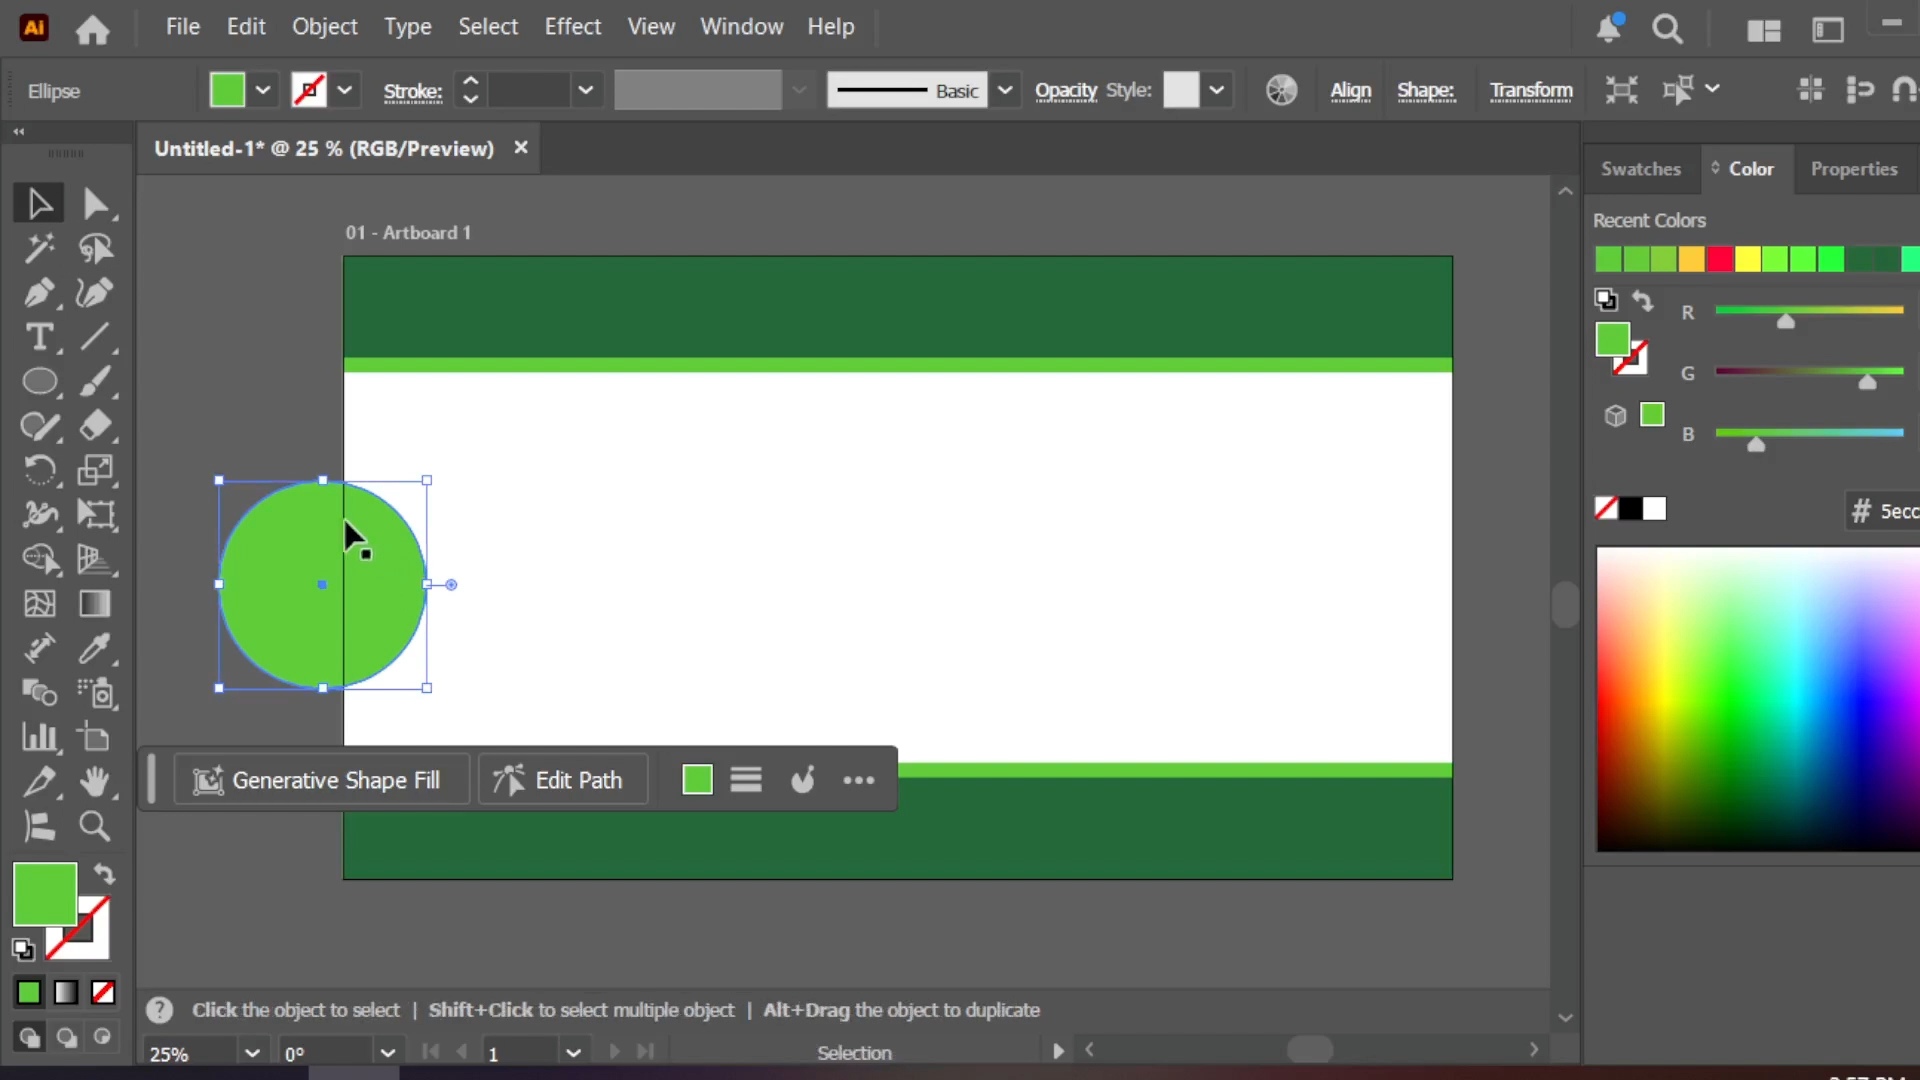
Task: Open the Basic brush definition dropdown
Action: click(1005, 90)
